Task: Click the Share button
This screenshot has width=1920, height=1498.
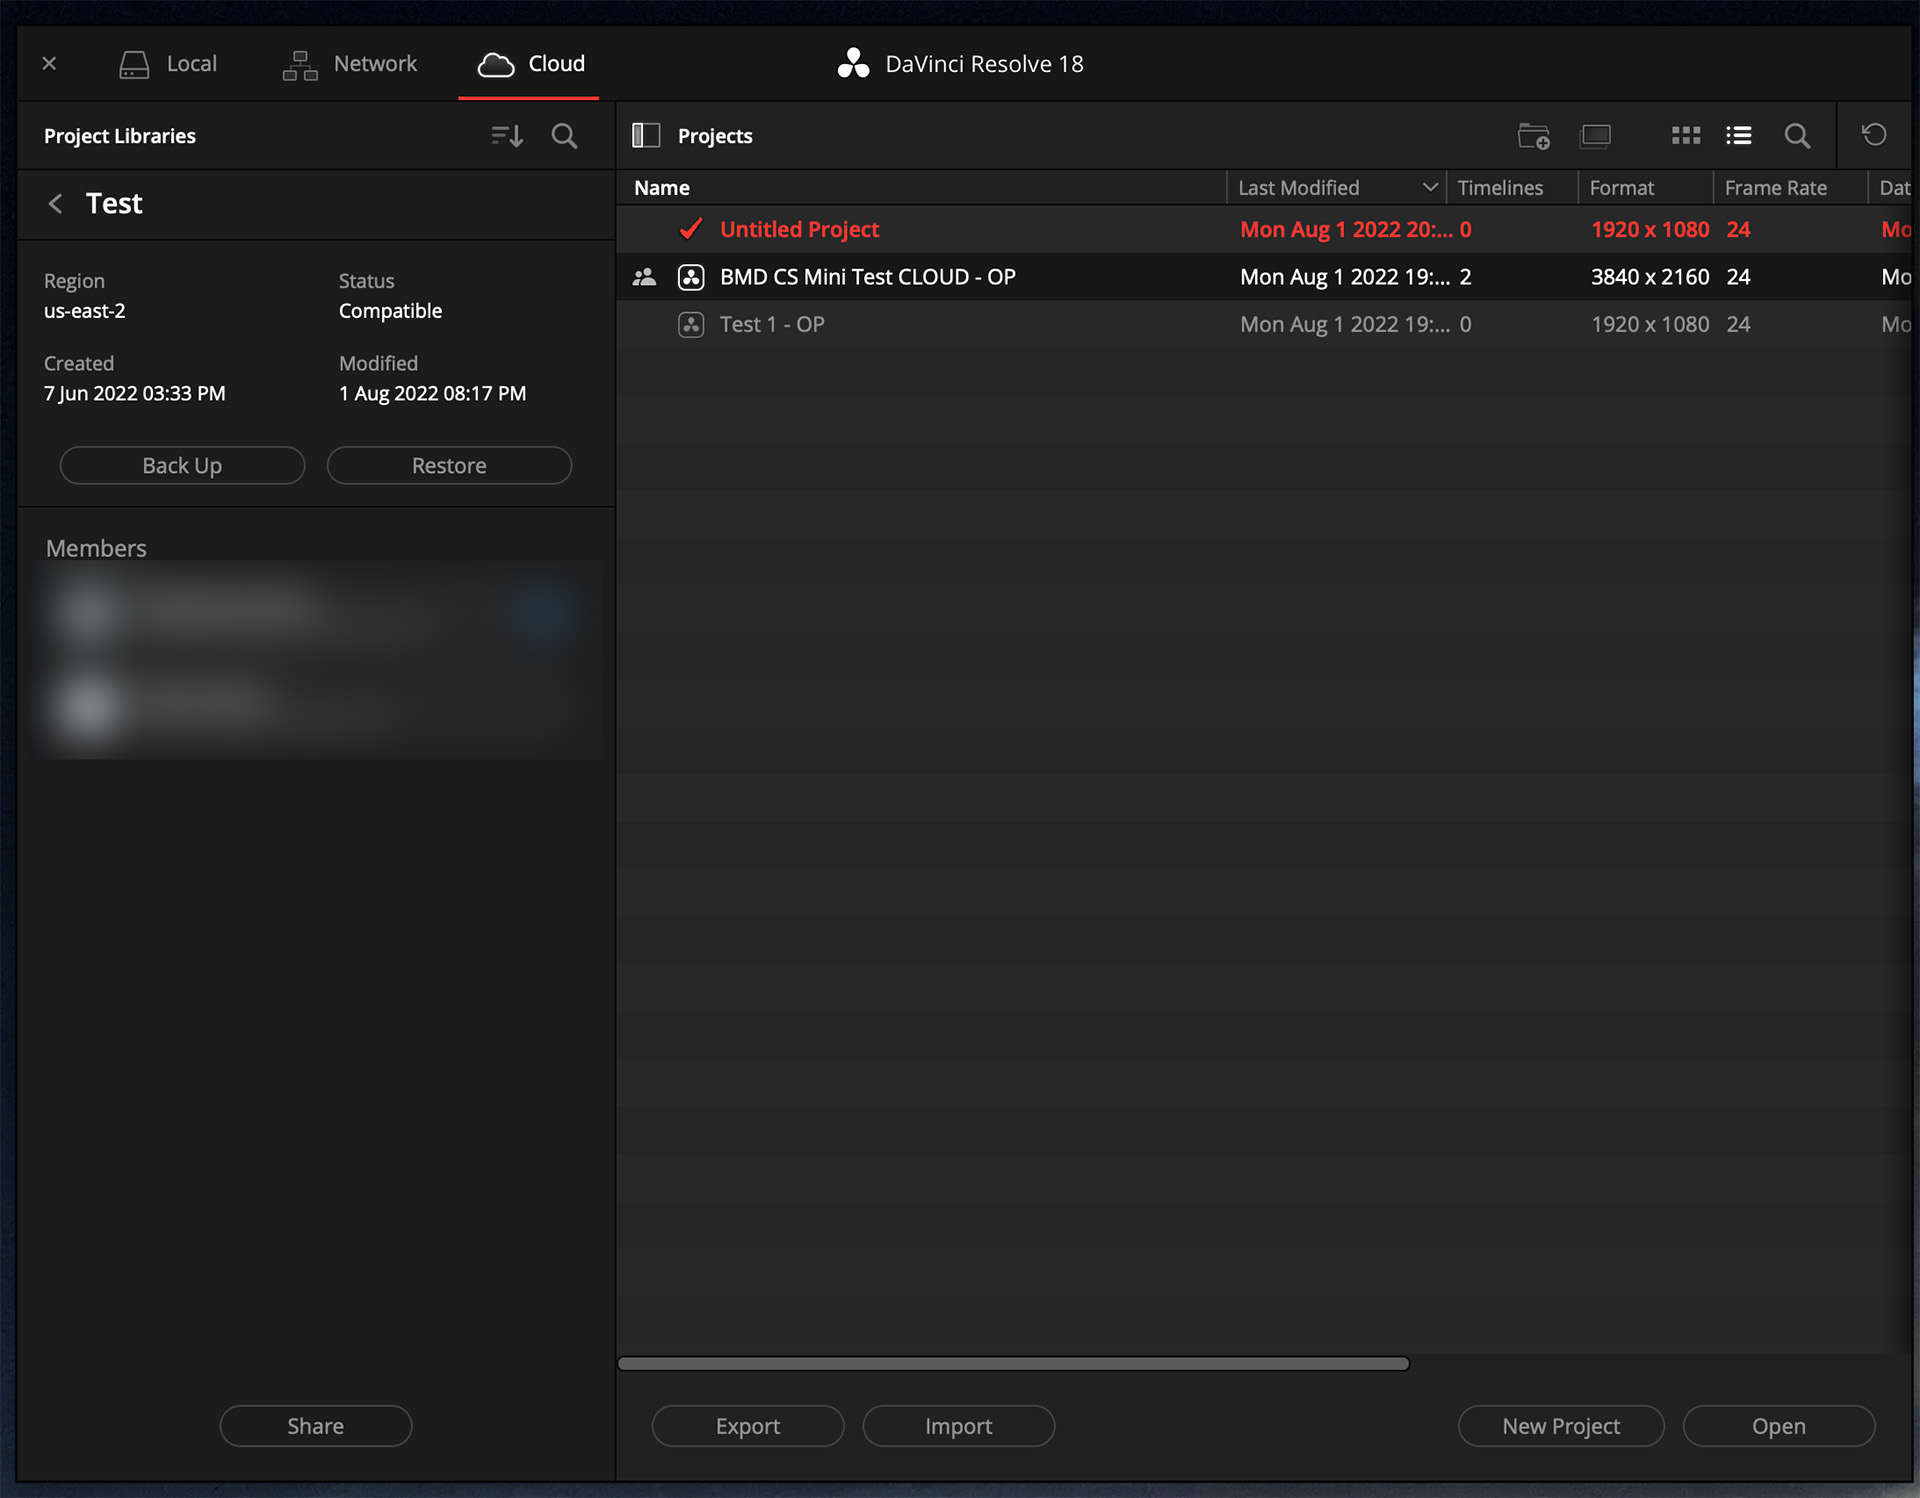Action: coord(316,1426)
